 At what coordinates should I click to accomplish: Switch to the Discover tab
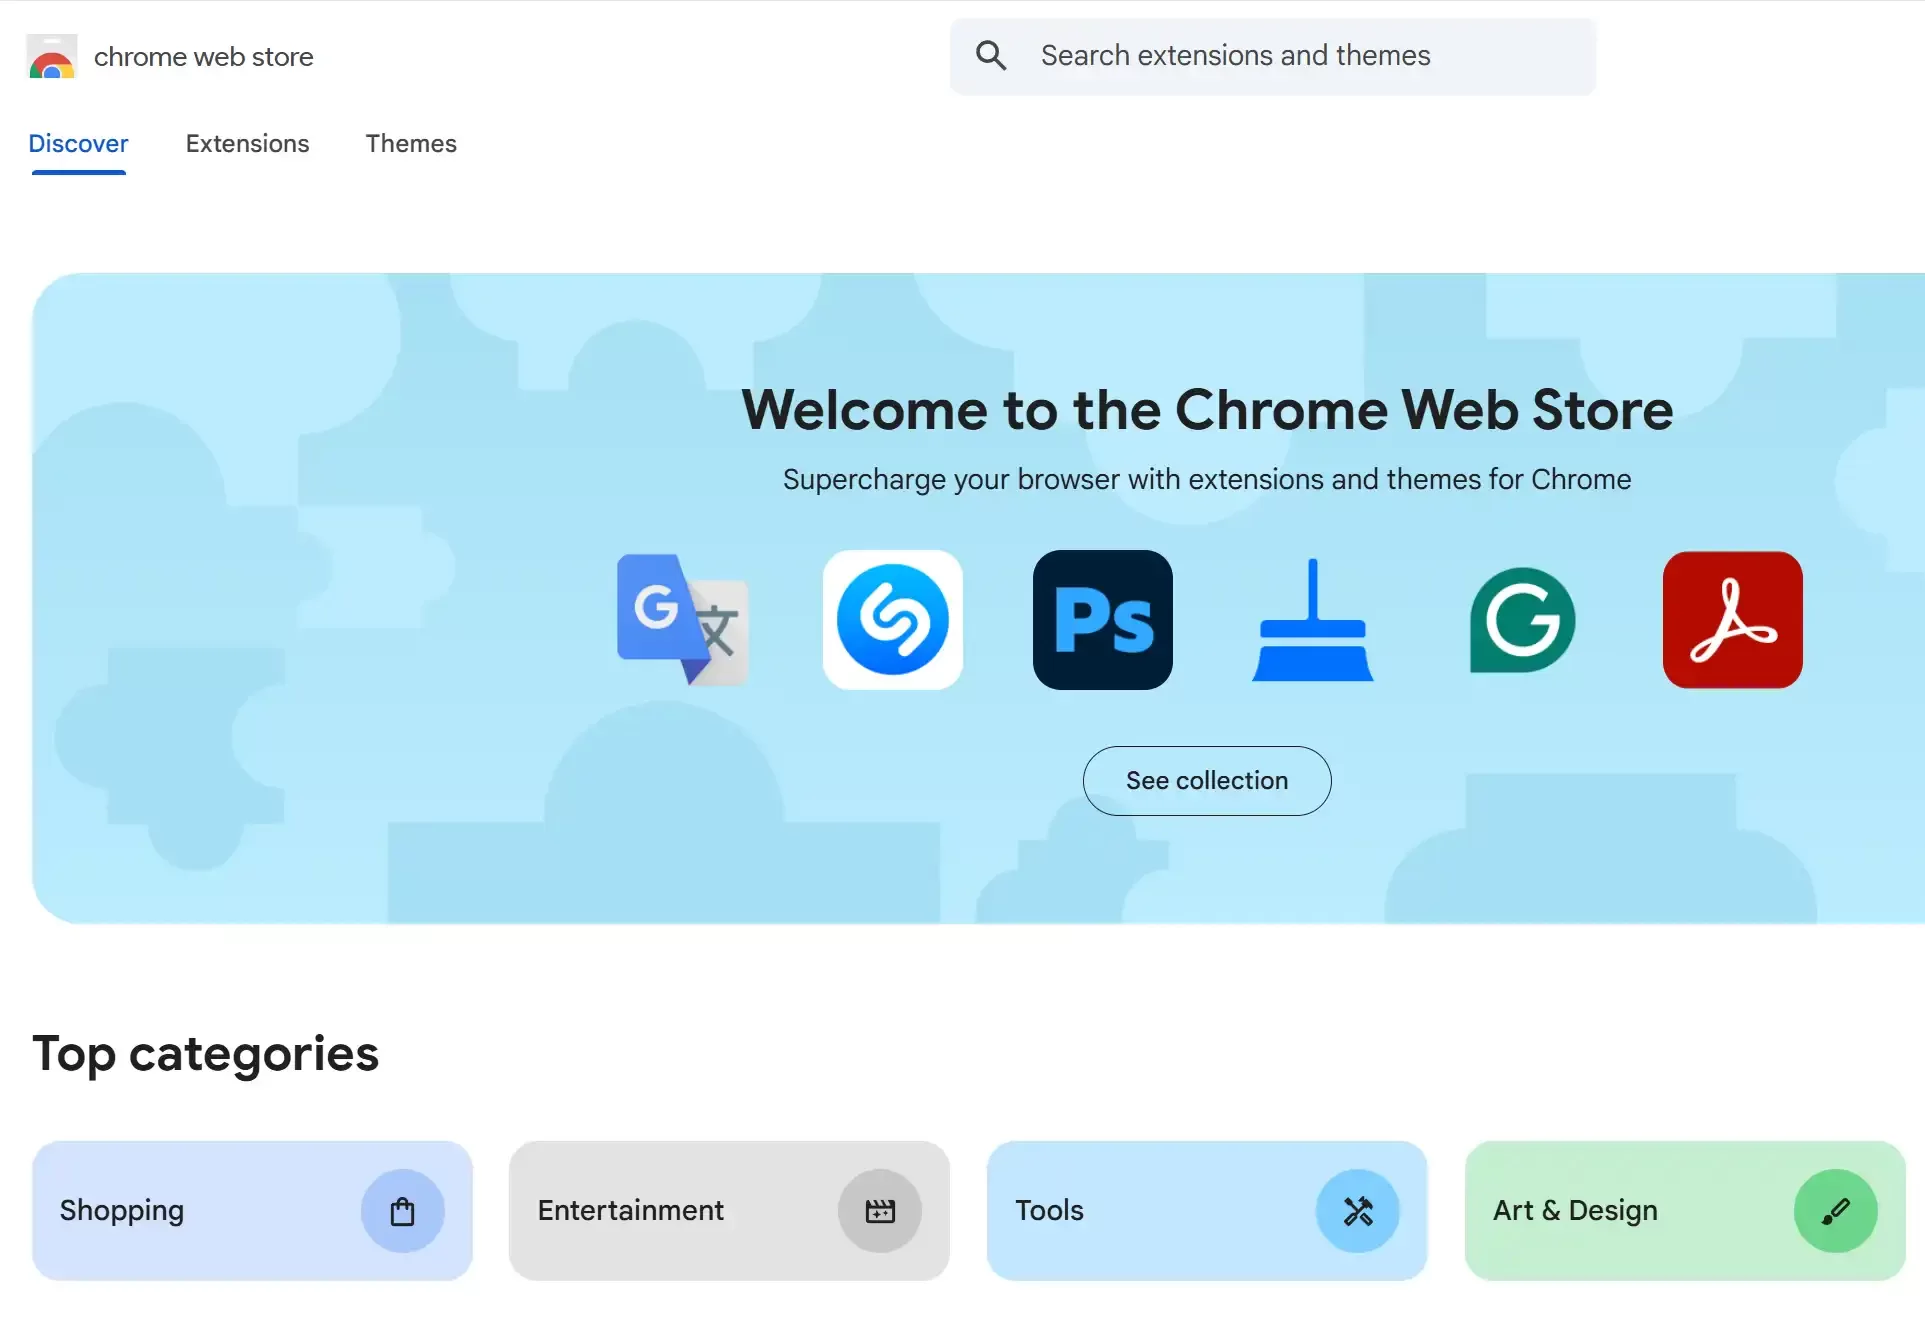[x=78, y=144]
